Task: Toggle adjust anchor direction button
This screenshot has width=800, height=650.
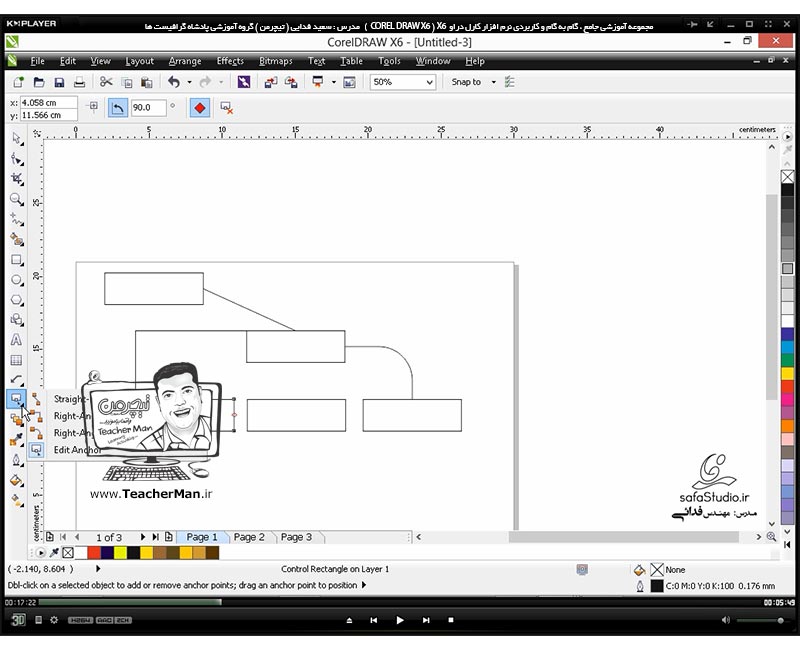Action: click(118, 108)
